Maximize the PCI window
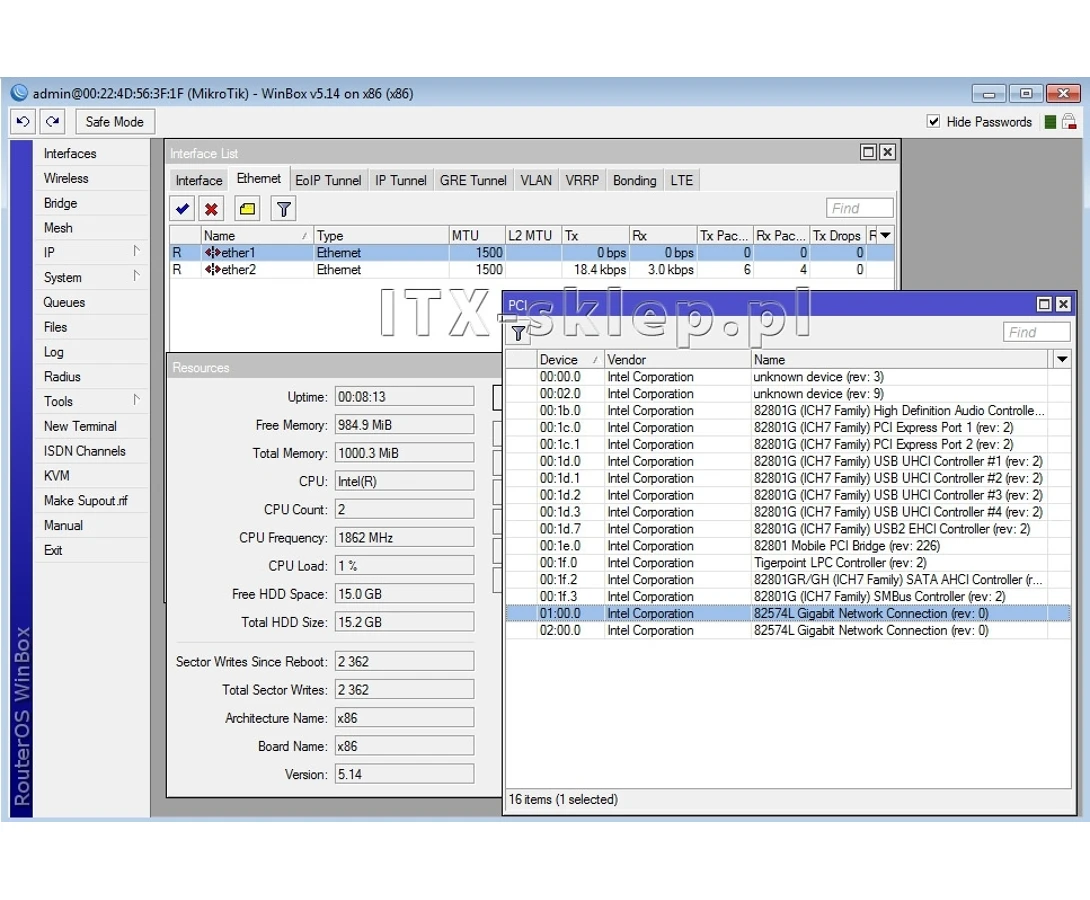 tap(1044, 304)
